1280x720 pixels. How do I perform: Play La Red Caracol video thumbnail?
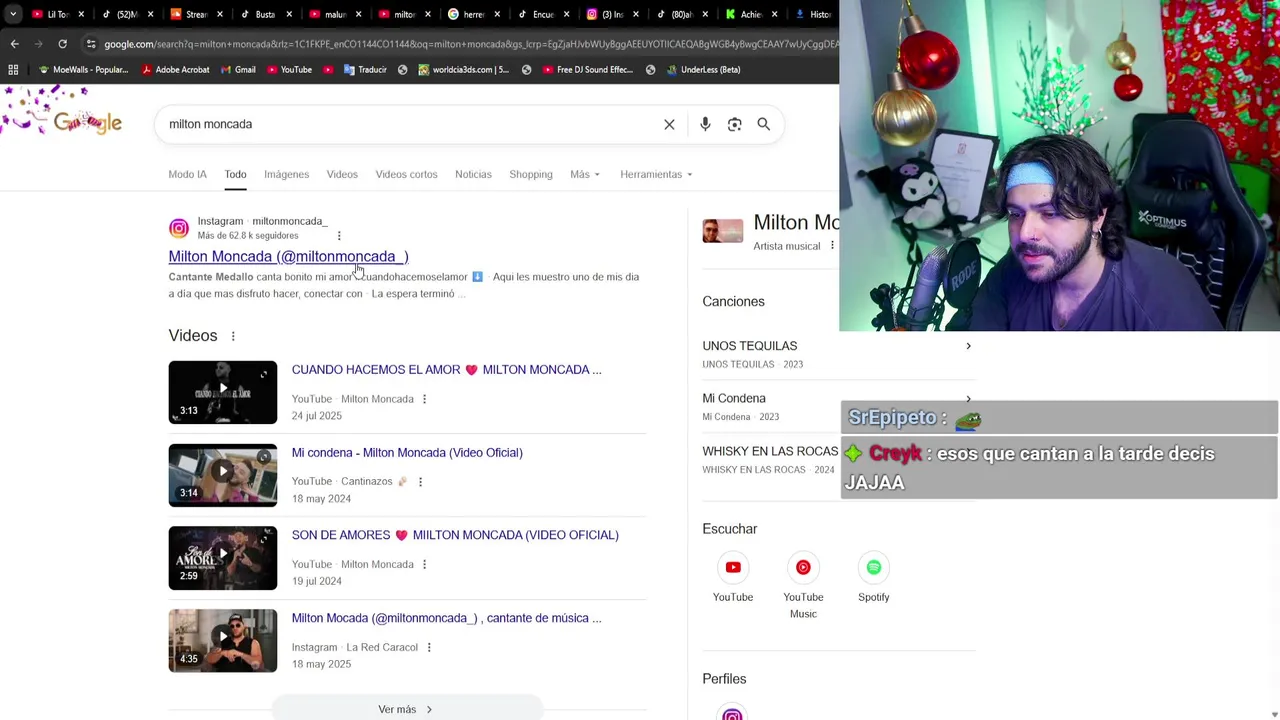click(223, 641)
